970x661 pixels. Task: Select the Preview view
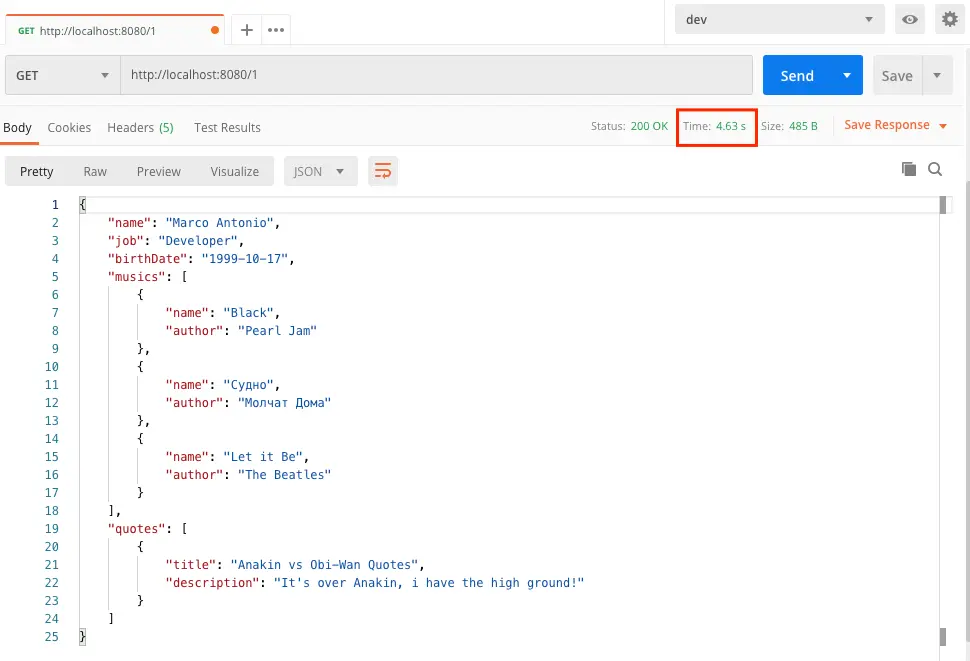click(x=159, y=171)
